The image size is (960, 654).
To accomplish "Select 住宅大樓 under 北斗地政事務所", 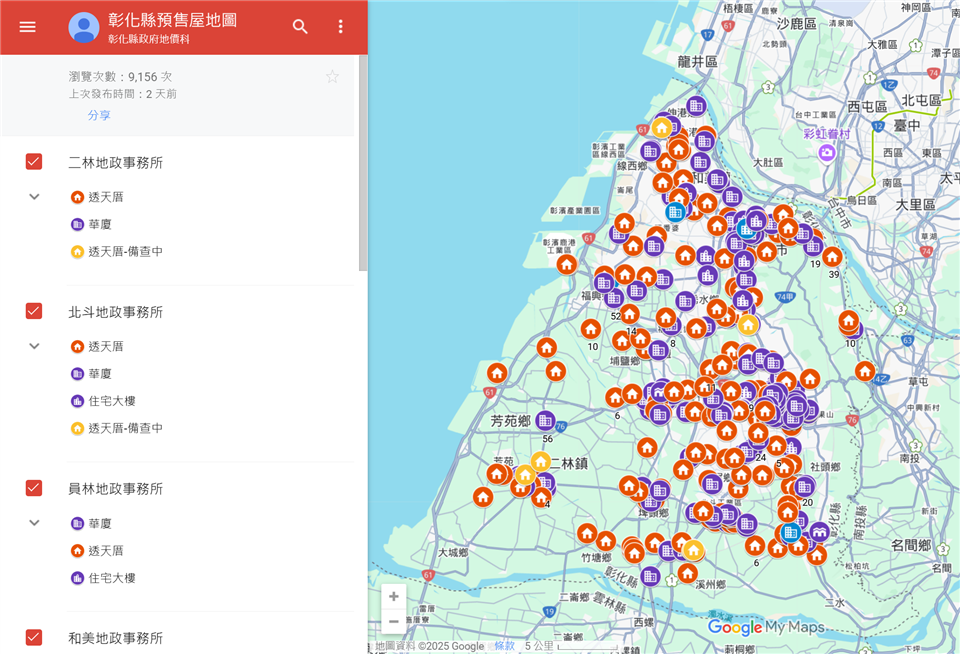I will pos(111,401).
